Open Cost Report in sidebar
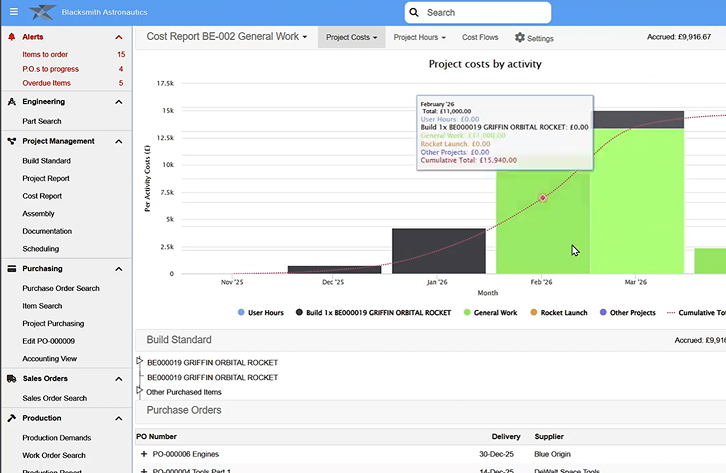726x473 pixels. click(x=42, y=196)
